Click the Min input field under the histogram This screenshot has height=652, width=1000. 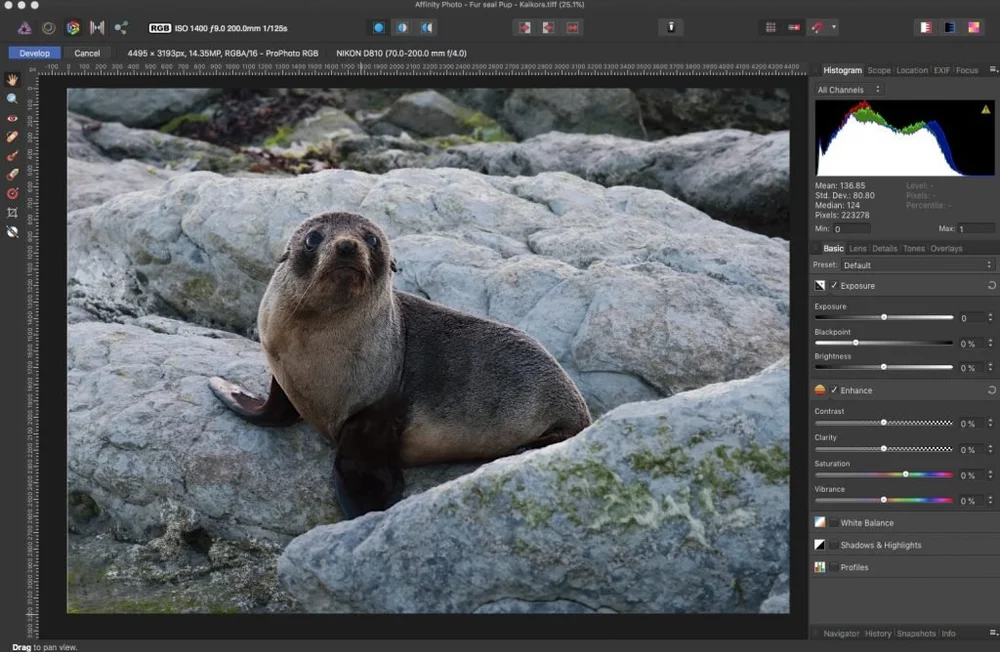click(x=850, y=228)
